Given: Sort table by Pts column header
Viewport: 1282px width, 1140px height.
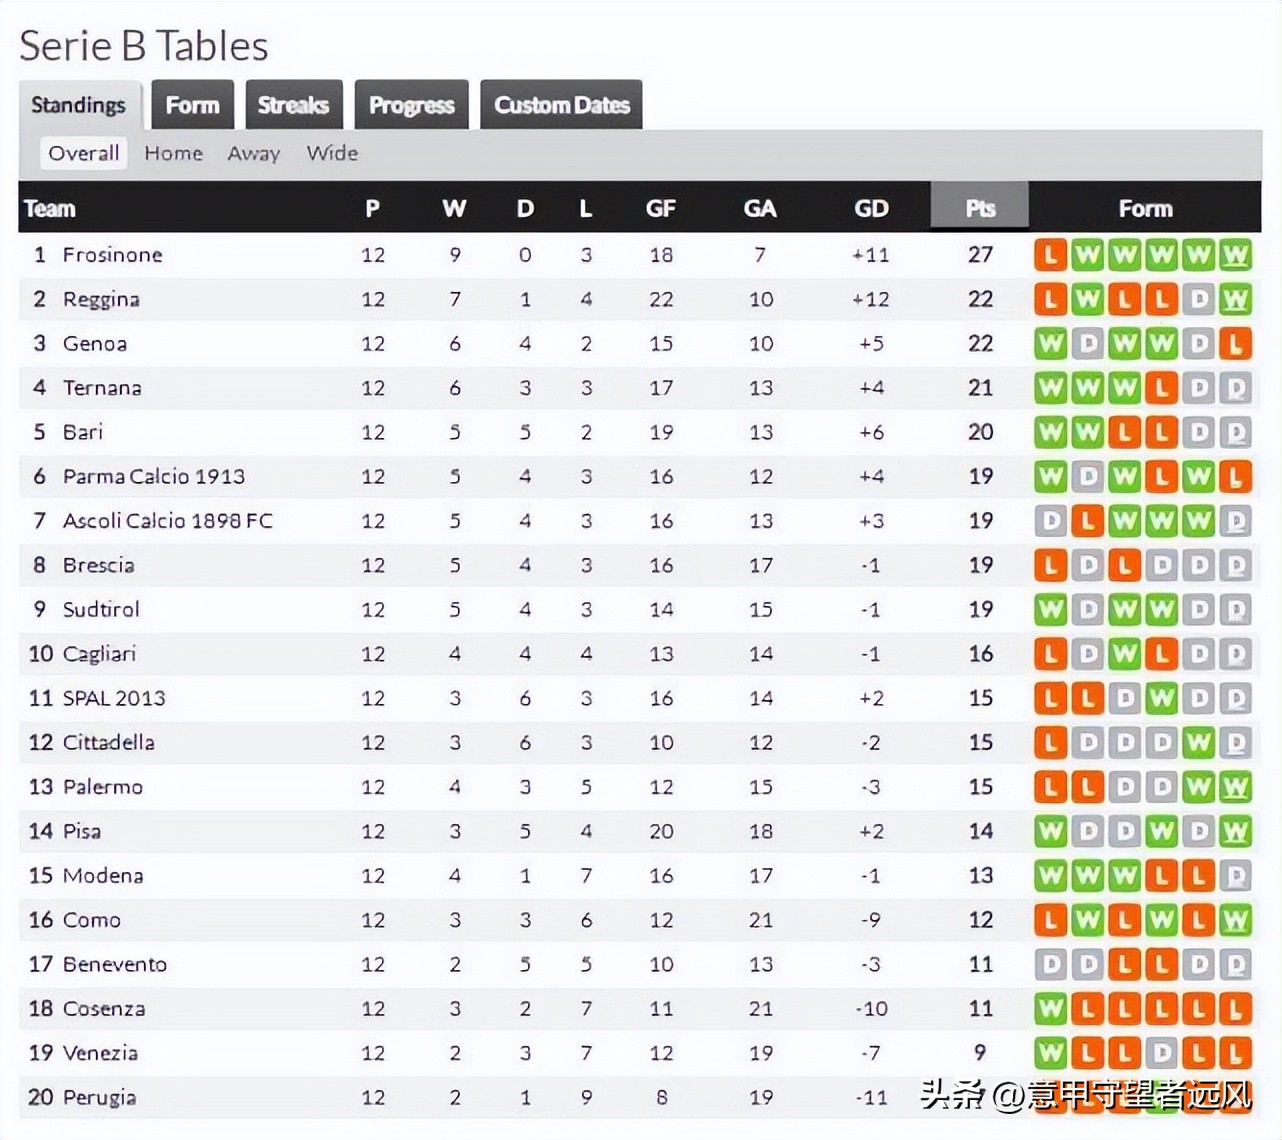Looking at the screenshot, I should pyautogui.click(x=980, y=208).
